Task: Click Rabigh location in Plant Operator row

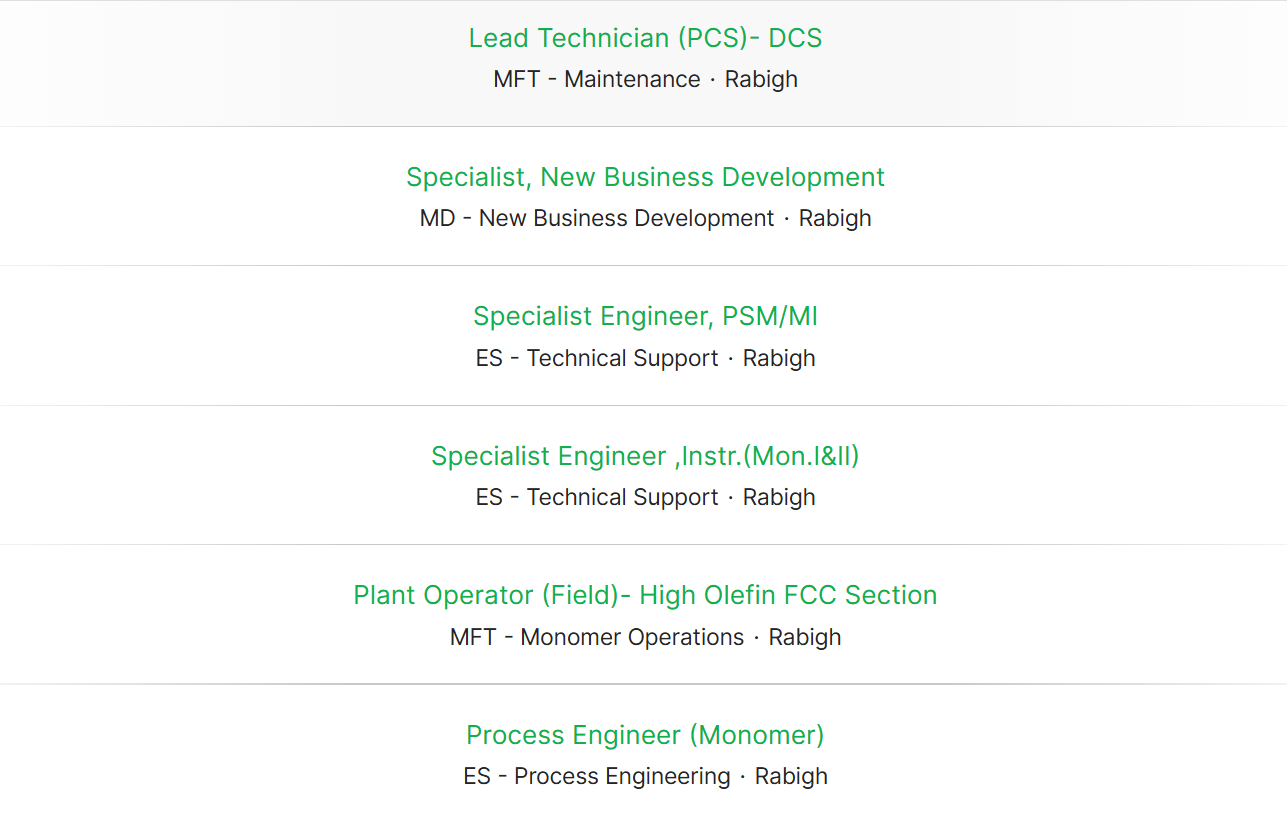Action: (805, 637)
